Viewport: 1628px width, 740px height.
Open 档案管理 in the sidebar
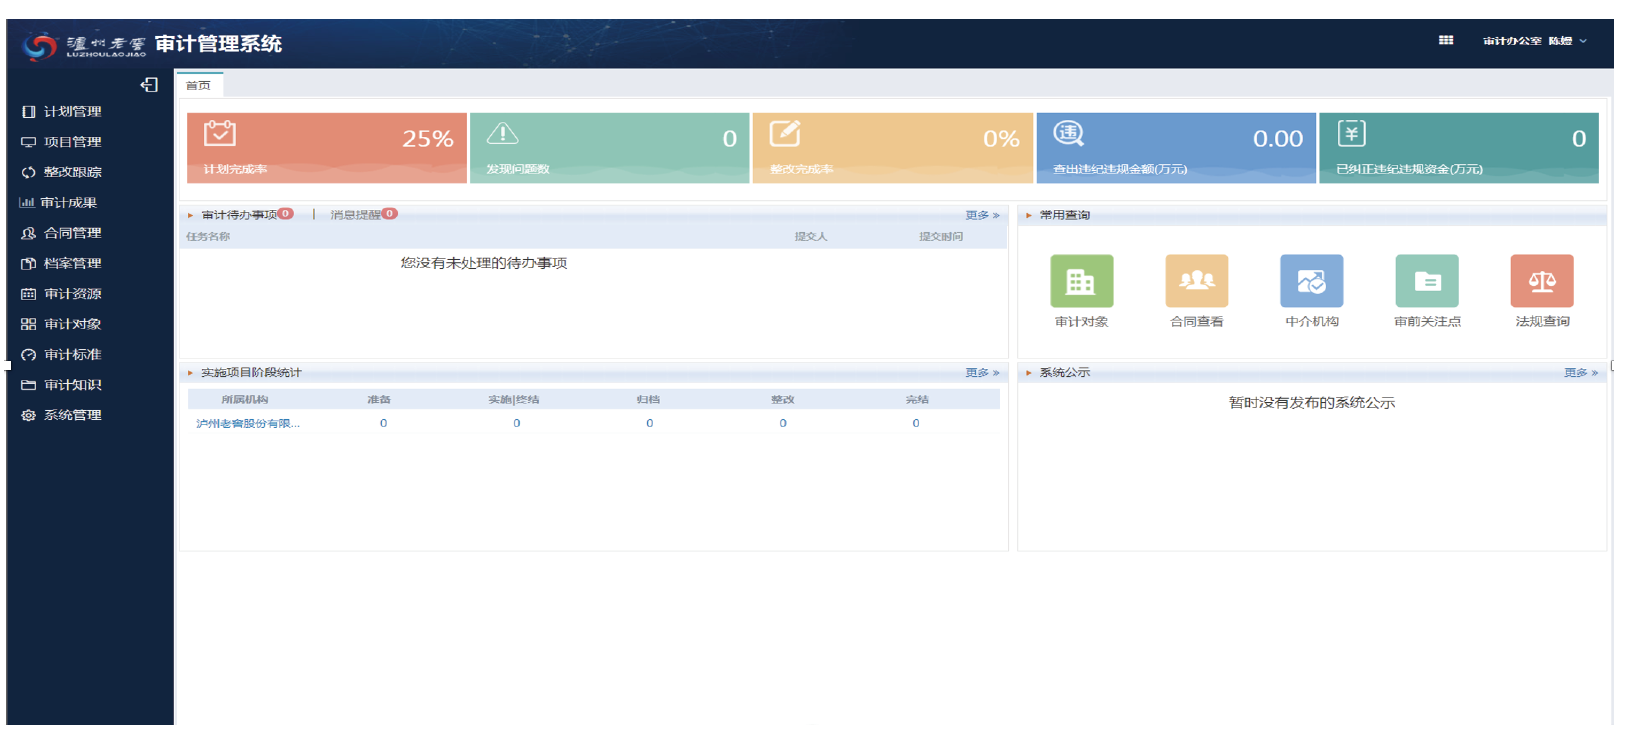[x=73, y=264]
